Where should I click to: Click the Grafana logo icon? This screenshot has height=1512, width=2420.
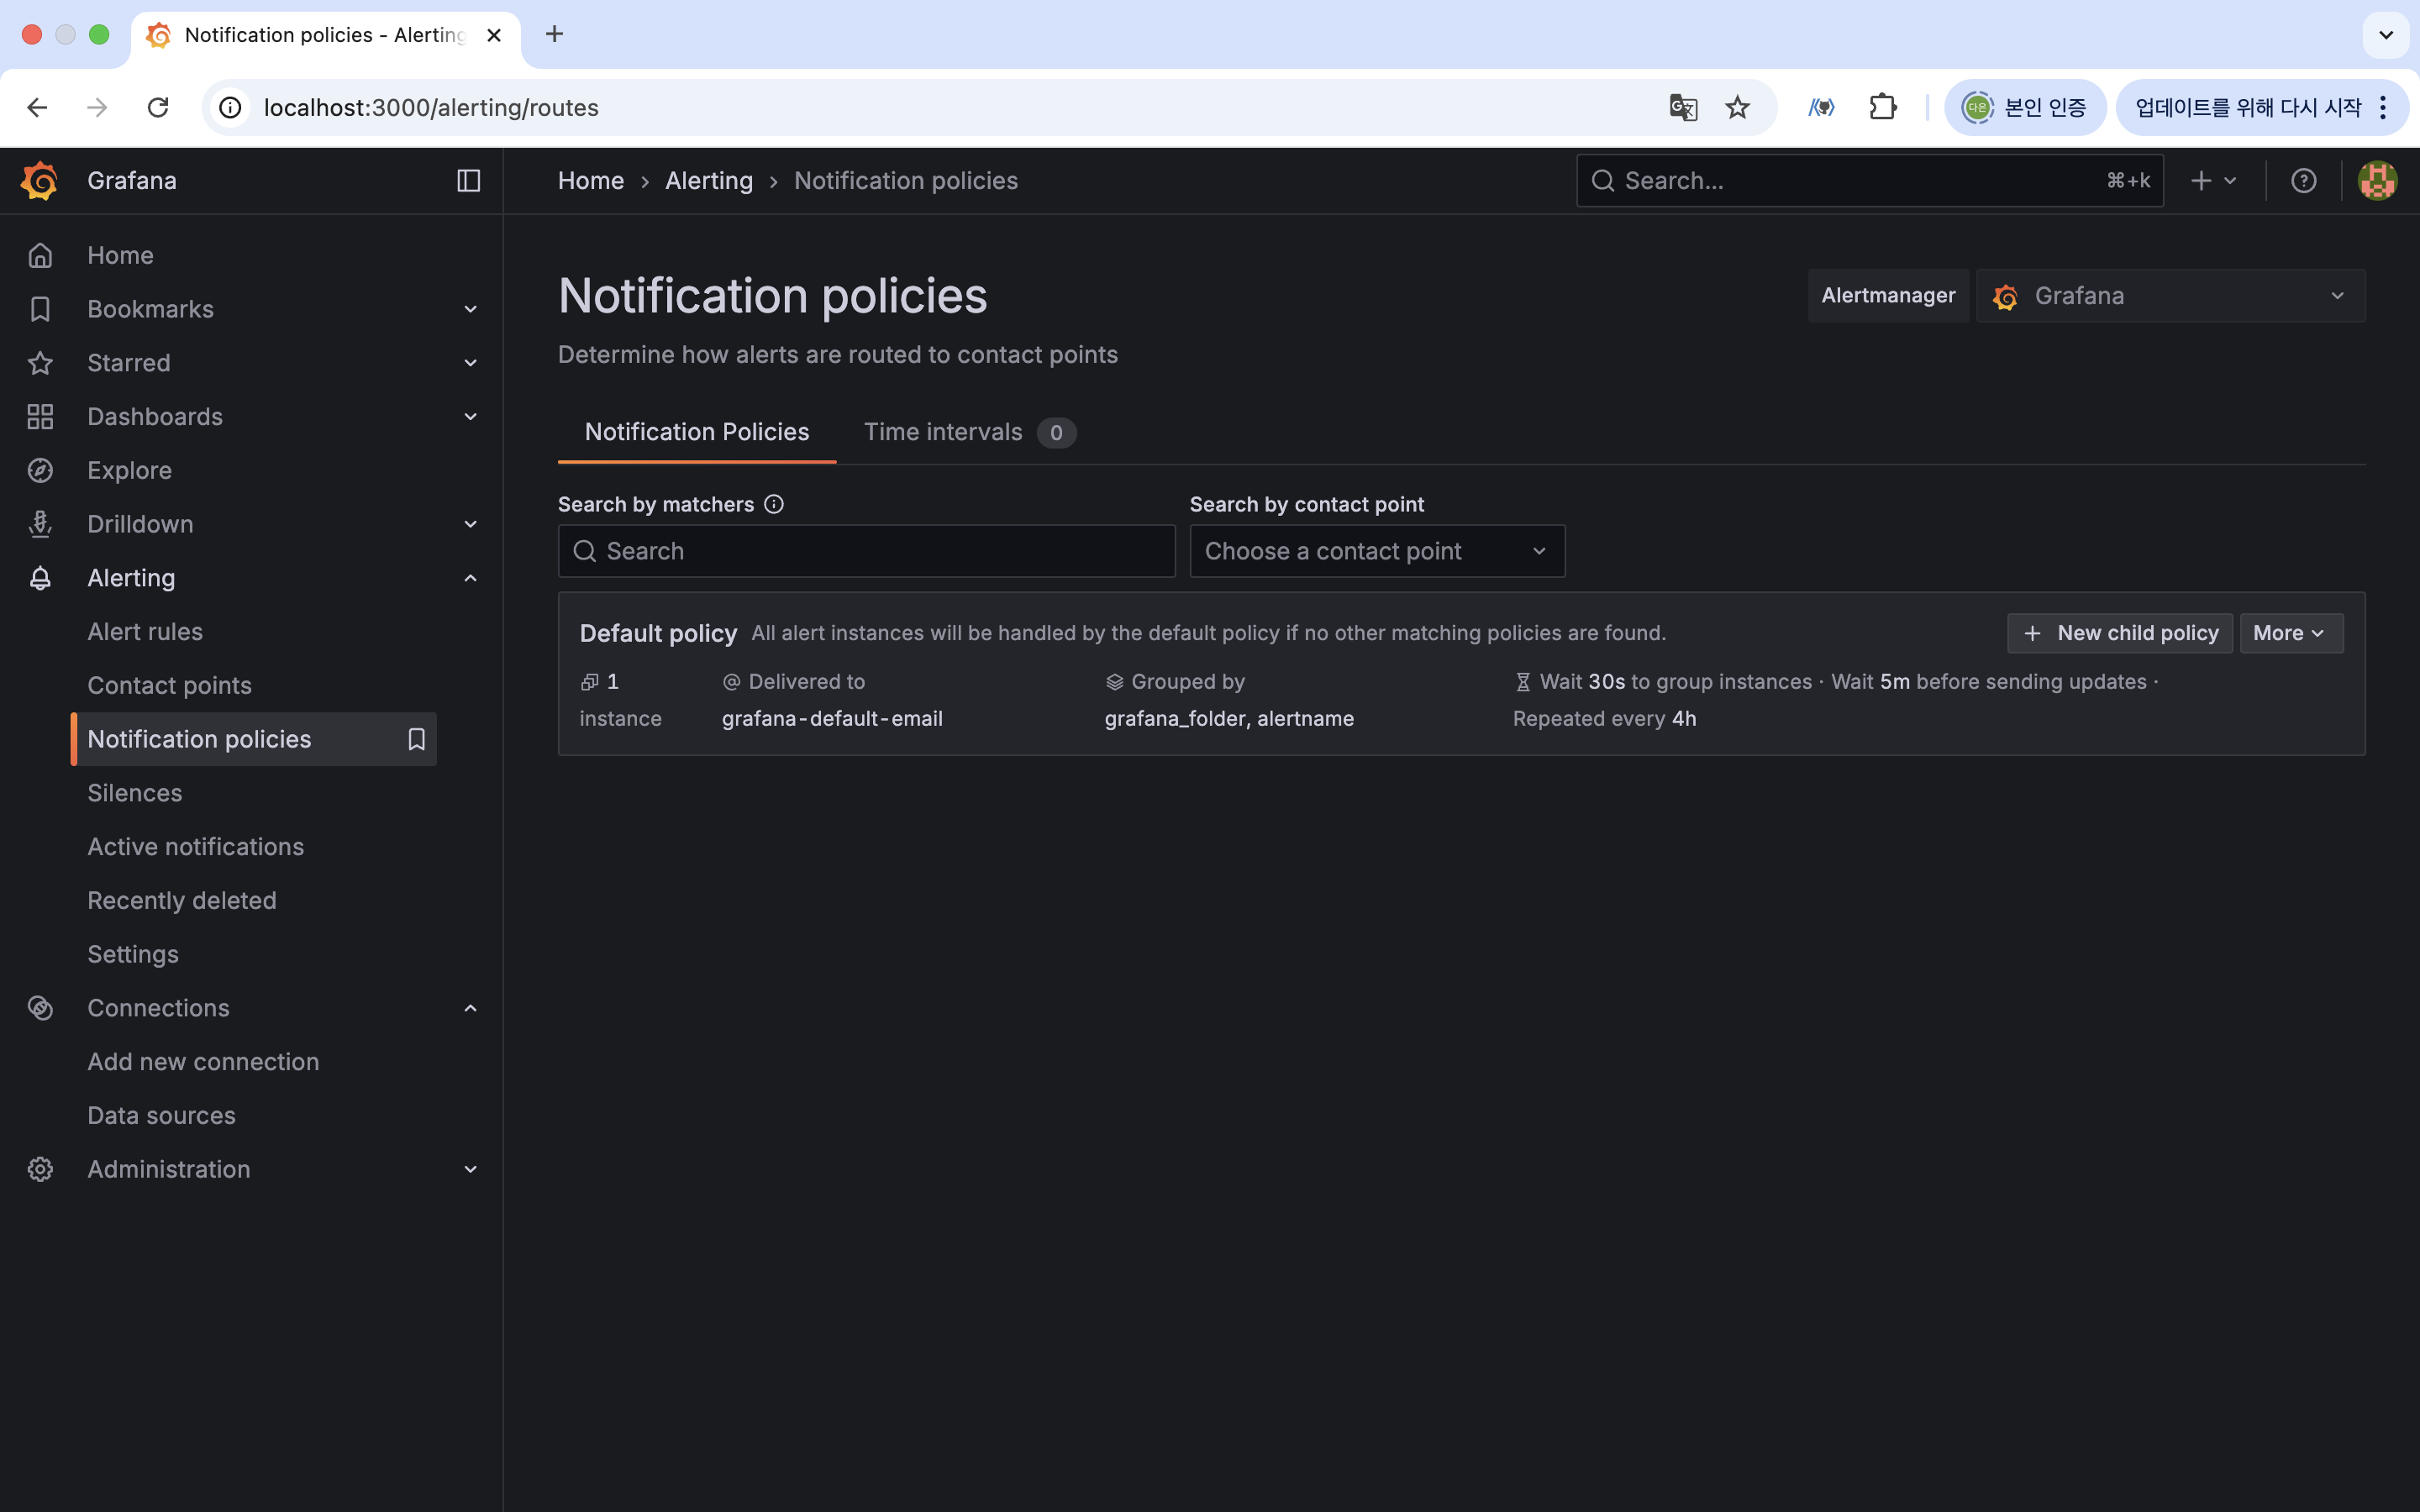39,181
